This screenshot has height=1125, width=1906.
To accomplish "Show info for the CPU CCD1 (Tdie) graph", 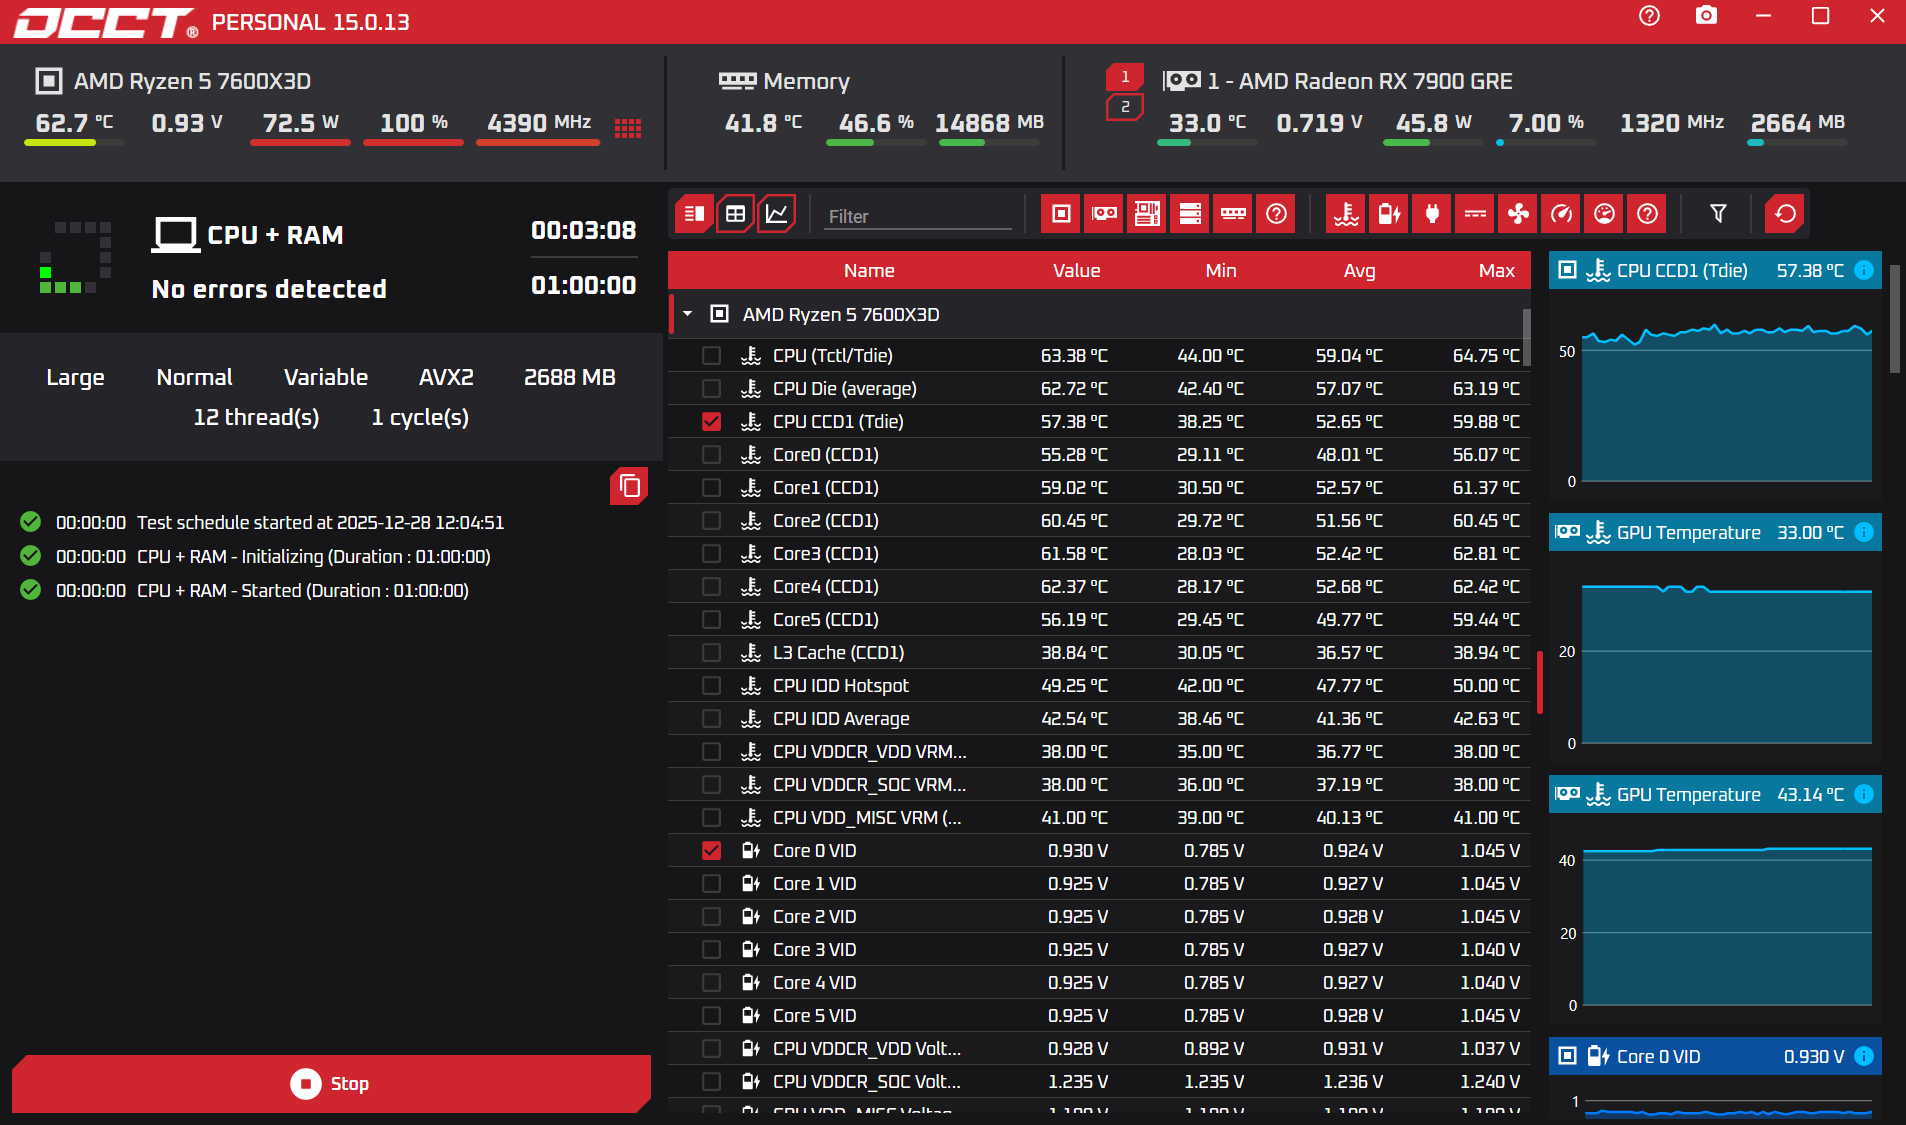I will 1864,270.
